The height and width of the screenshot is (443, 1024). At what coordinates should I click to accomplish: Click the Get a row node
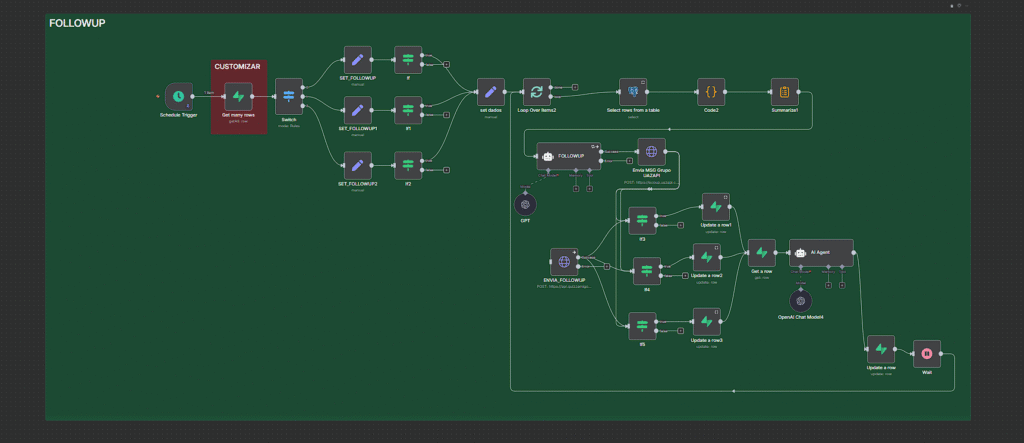tap(761, 252)
